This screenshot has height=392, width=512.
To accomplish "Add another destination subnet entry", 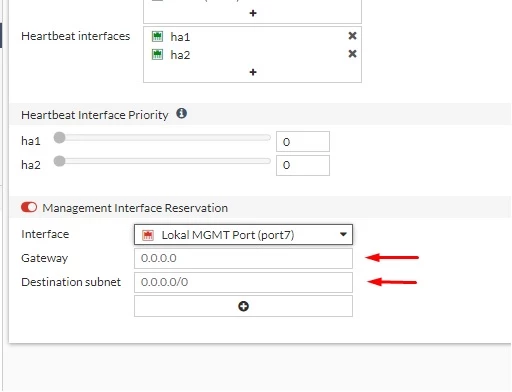I will pyautogui.click(x=243, y=306).
